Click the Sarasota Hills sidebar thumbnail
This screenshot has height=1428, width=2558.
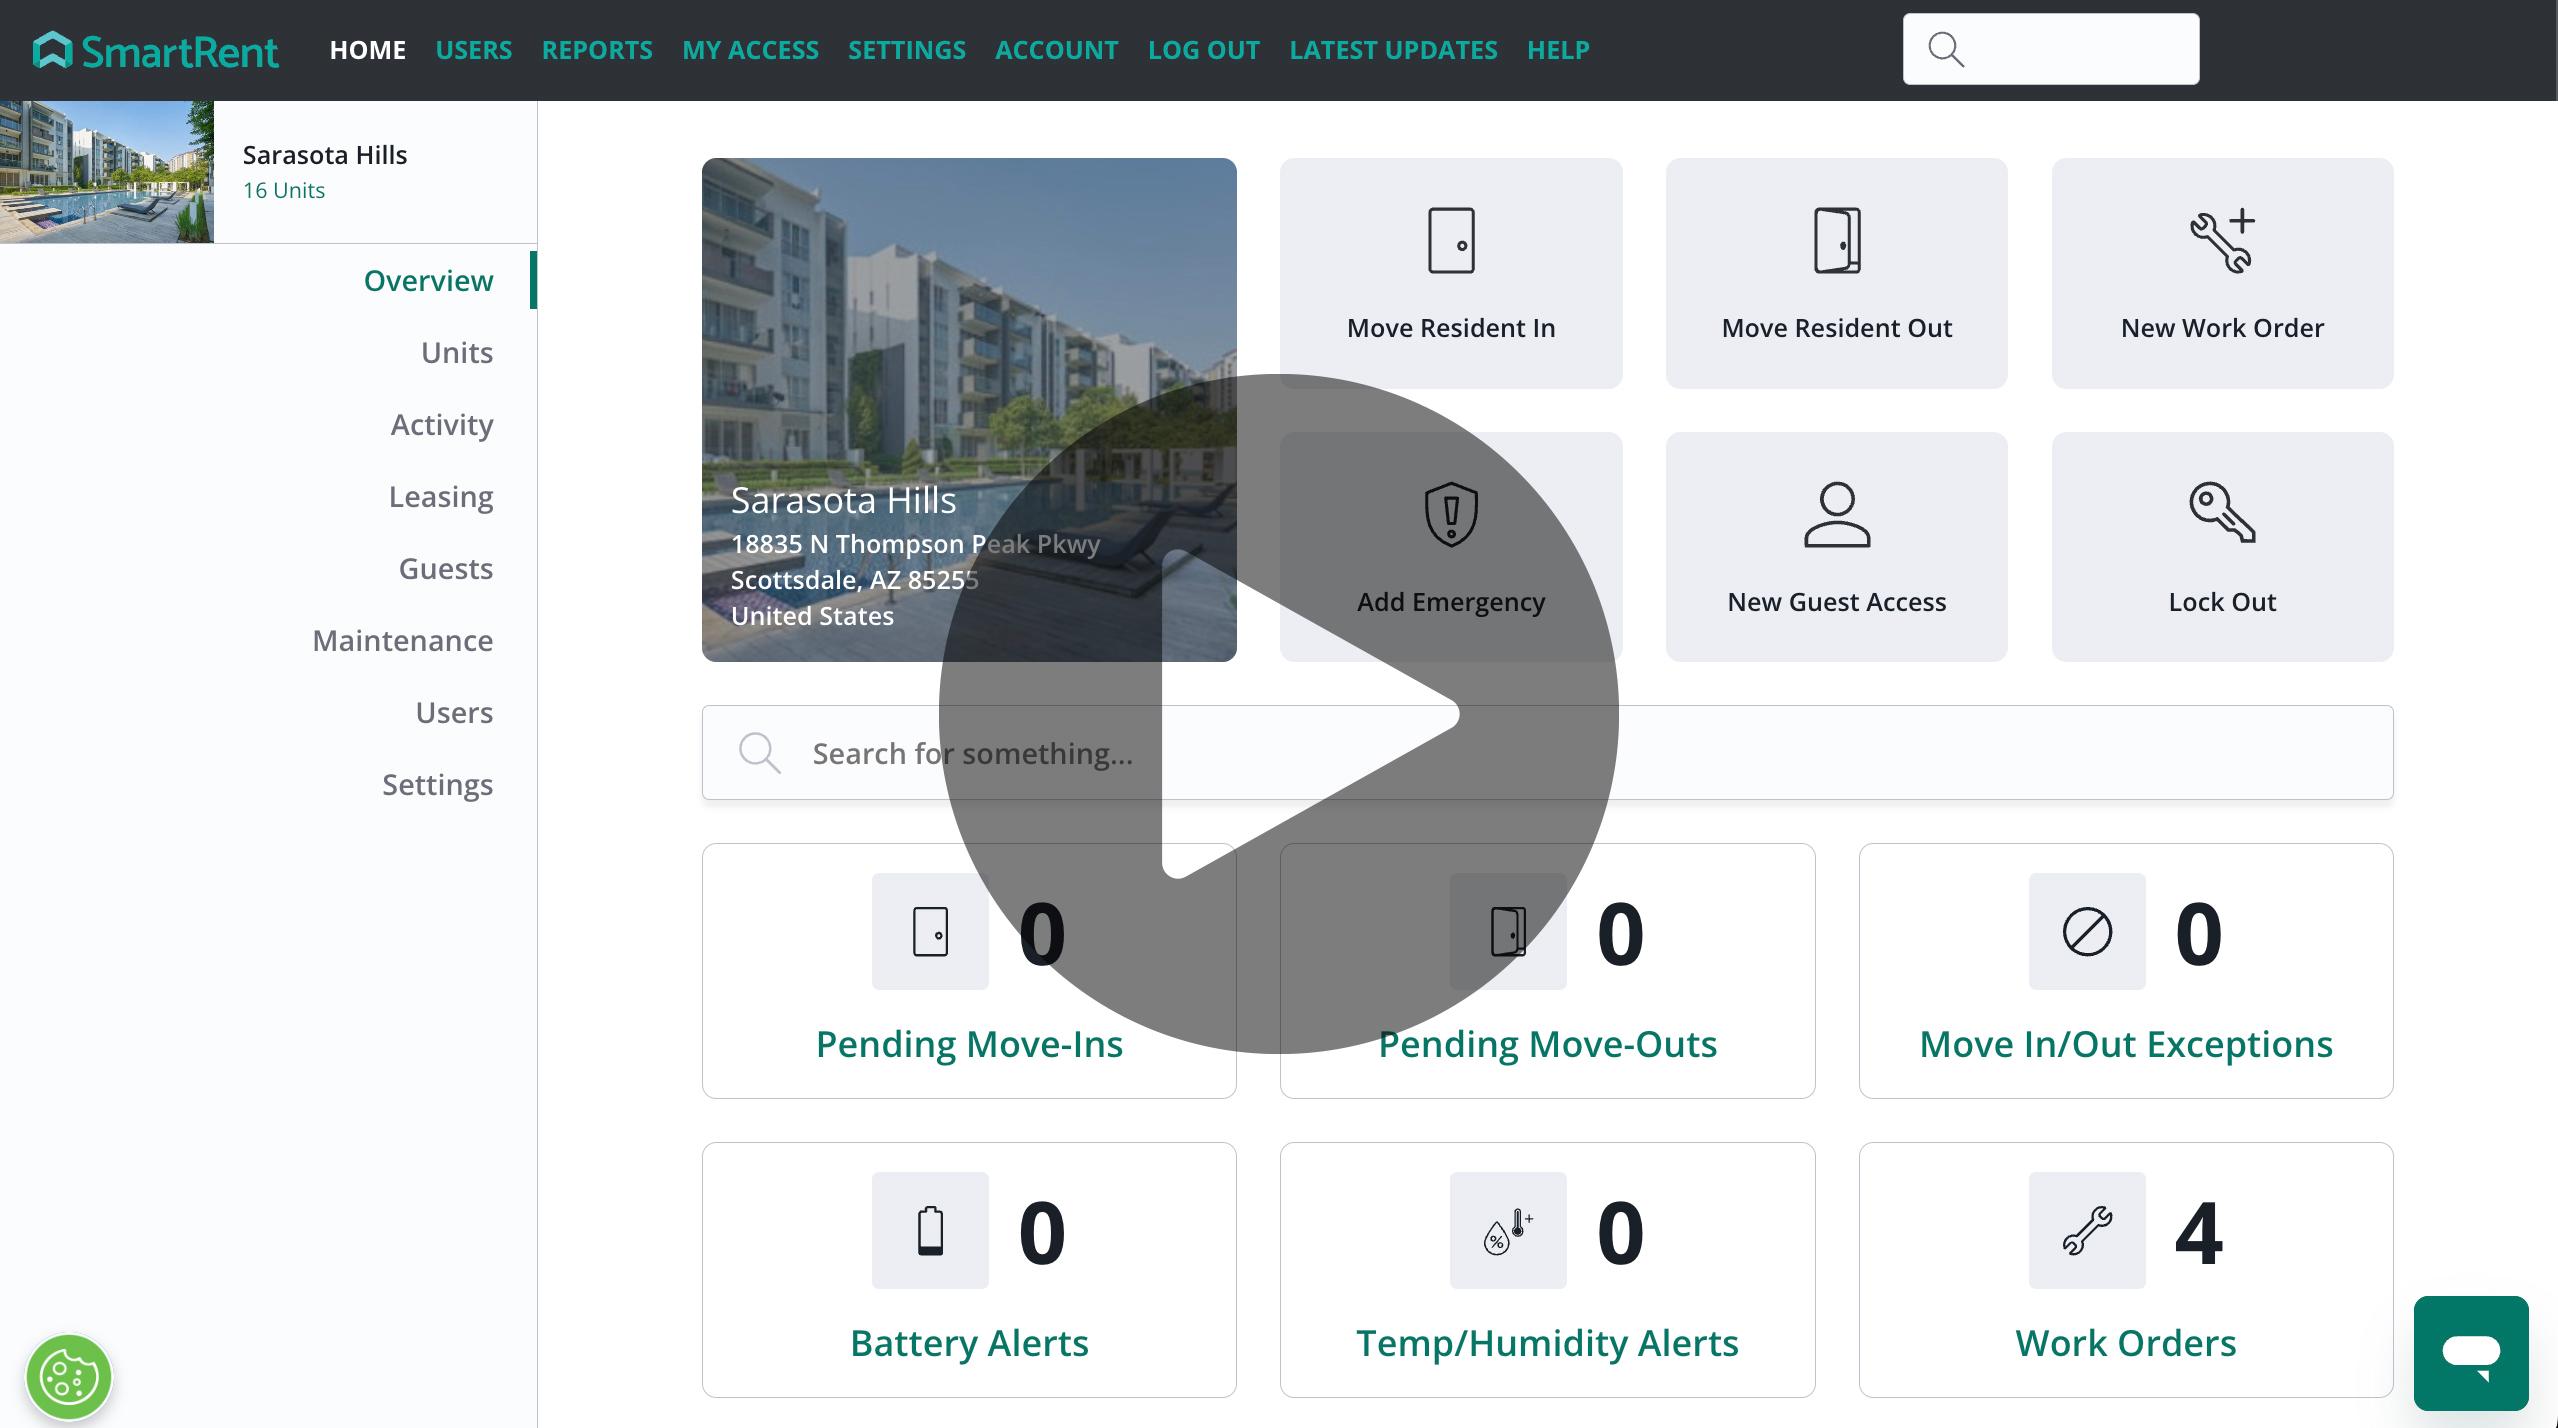point(107,172)
